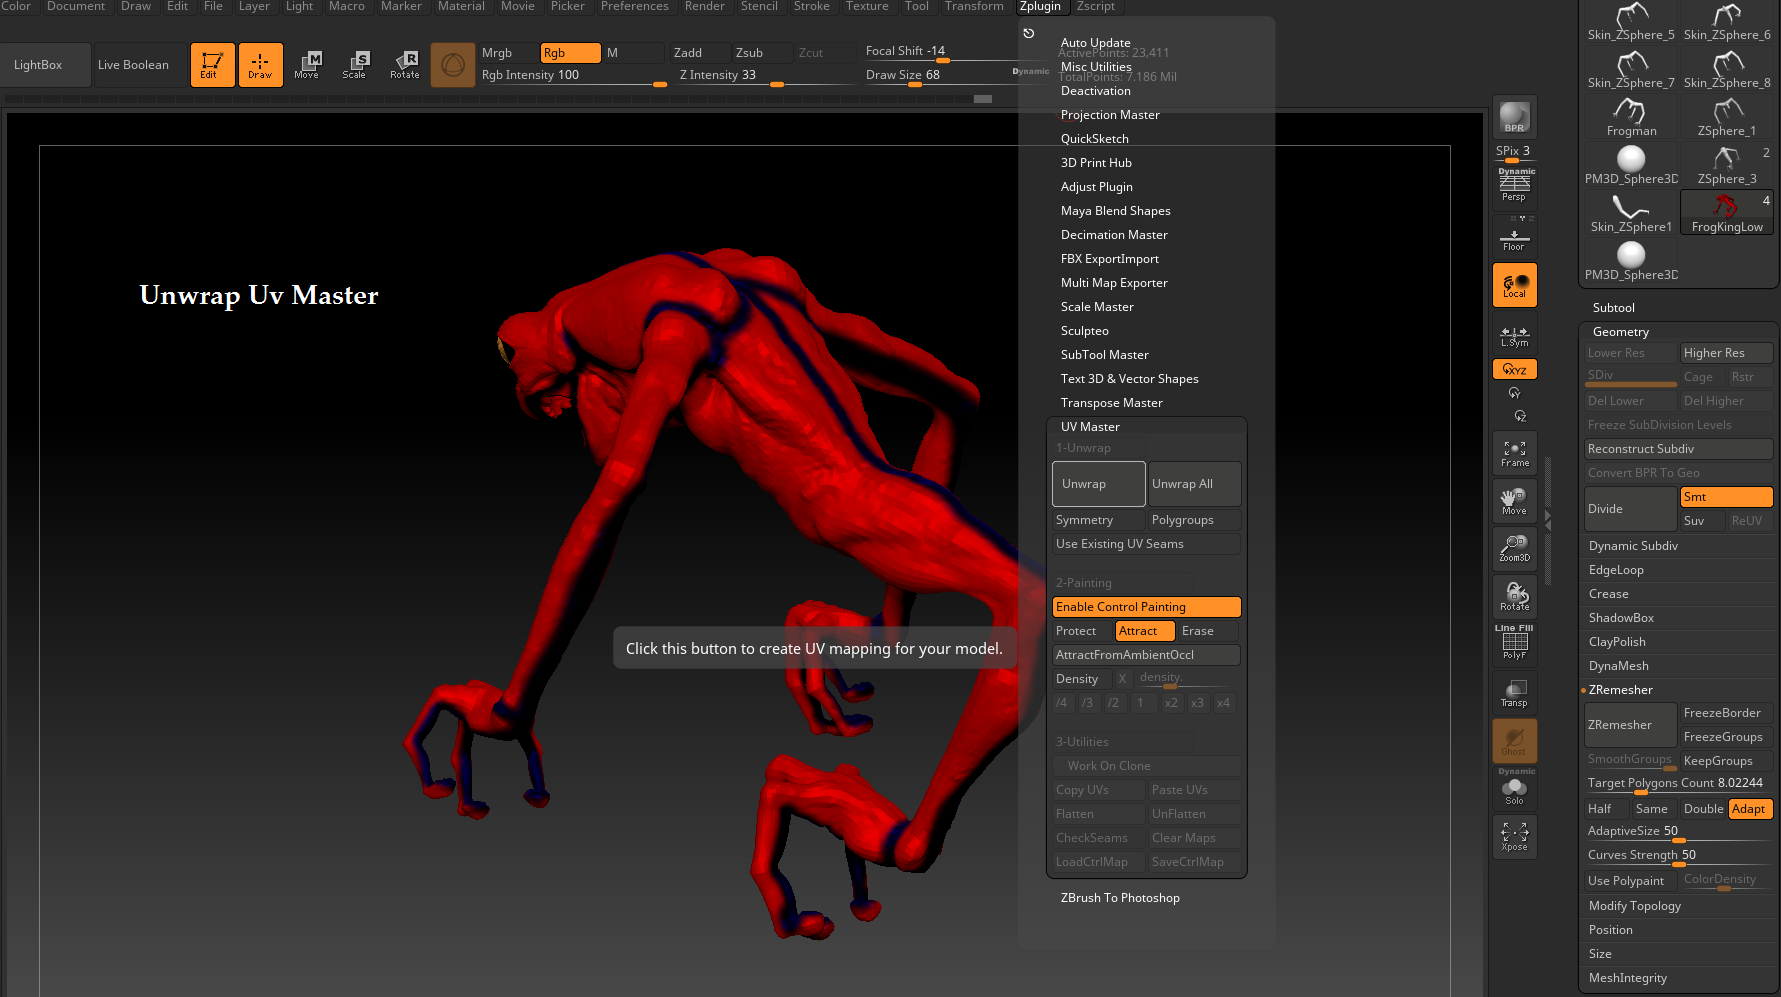
Task: Click the Frame view icon
Action: pyautogui.click(x=1514, y=453)
